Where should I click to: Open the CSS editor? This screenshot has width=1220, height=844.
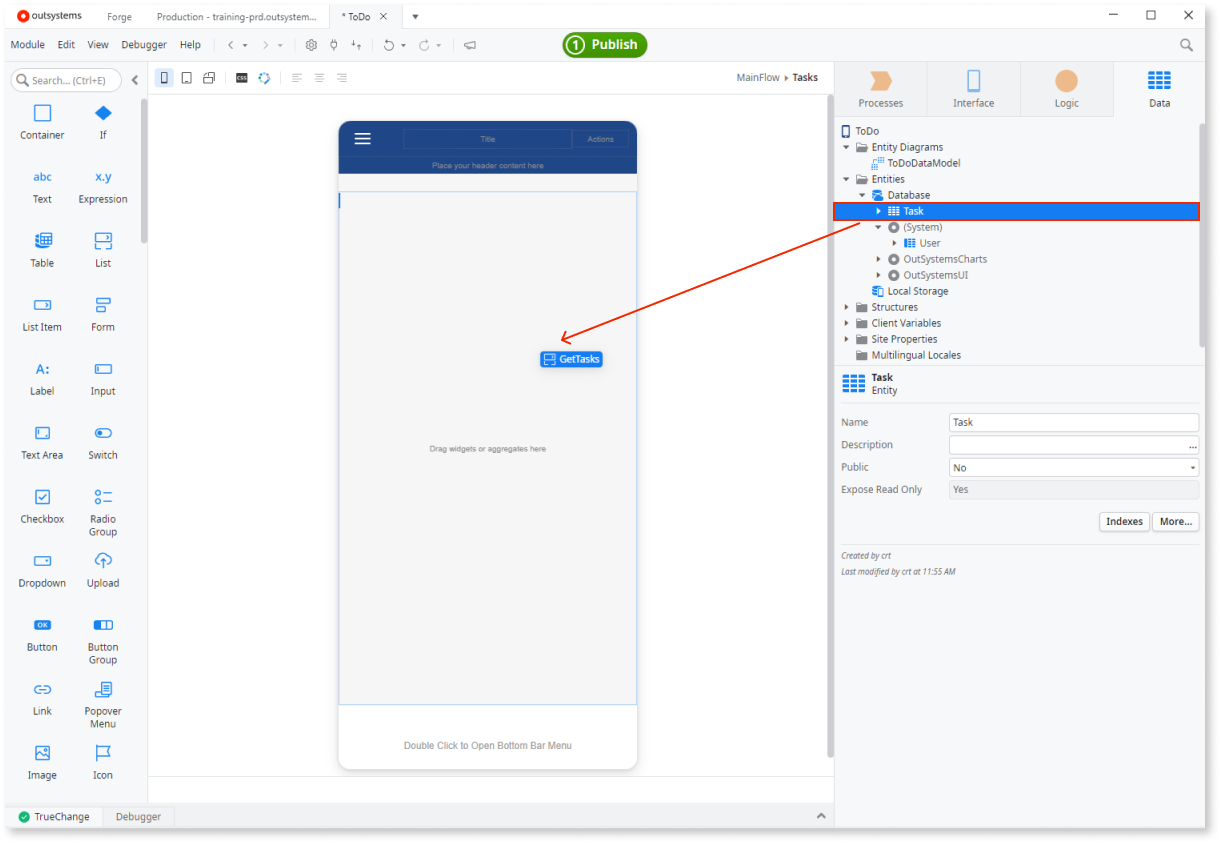click(241, 77)
